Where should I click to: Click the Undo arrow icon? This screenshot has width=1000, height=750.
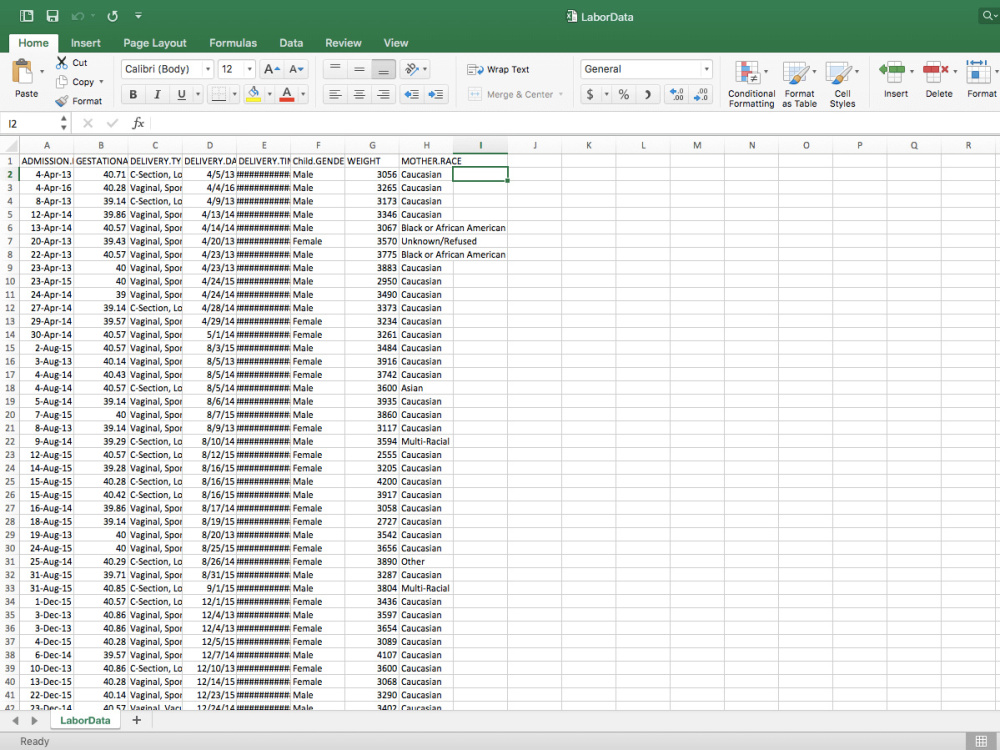pos(78,16)
